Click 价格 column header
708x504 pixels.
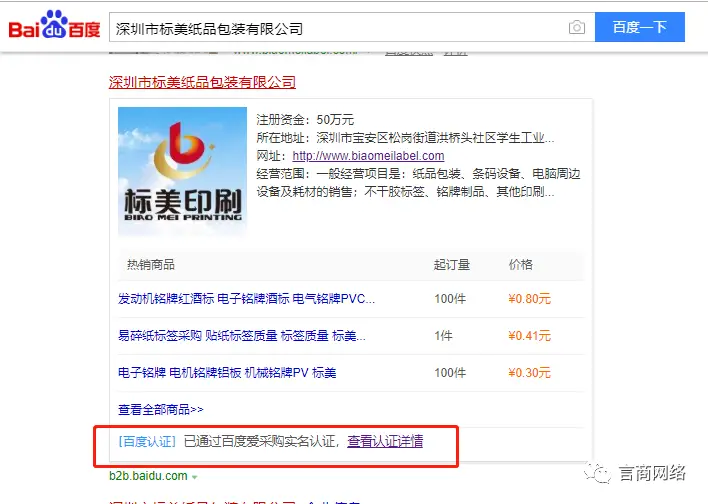(521, 265)
